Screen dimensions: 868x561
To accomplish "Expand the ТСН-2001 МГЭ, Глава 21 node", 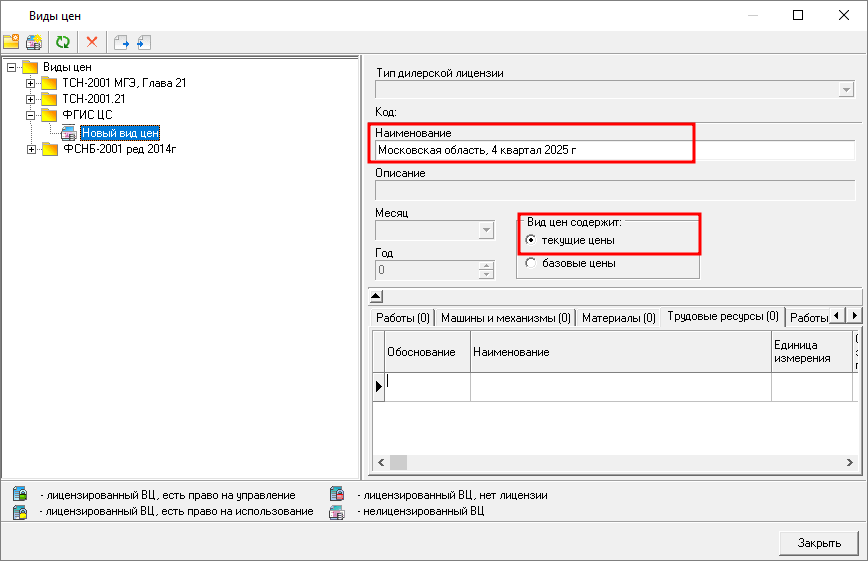I will pyautogui.click(x=31, y=83).
